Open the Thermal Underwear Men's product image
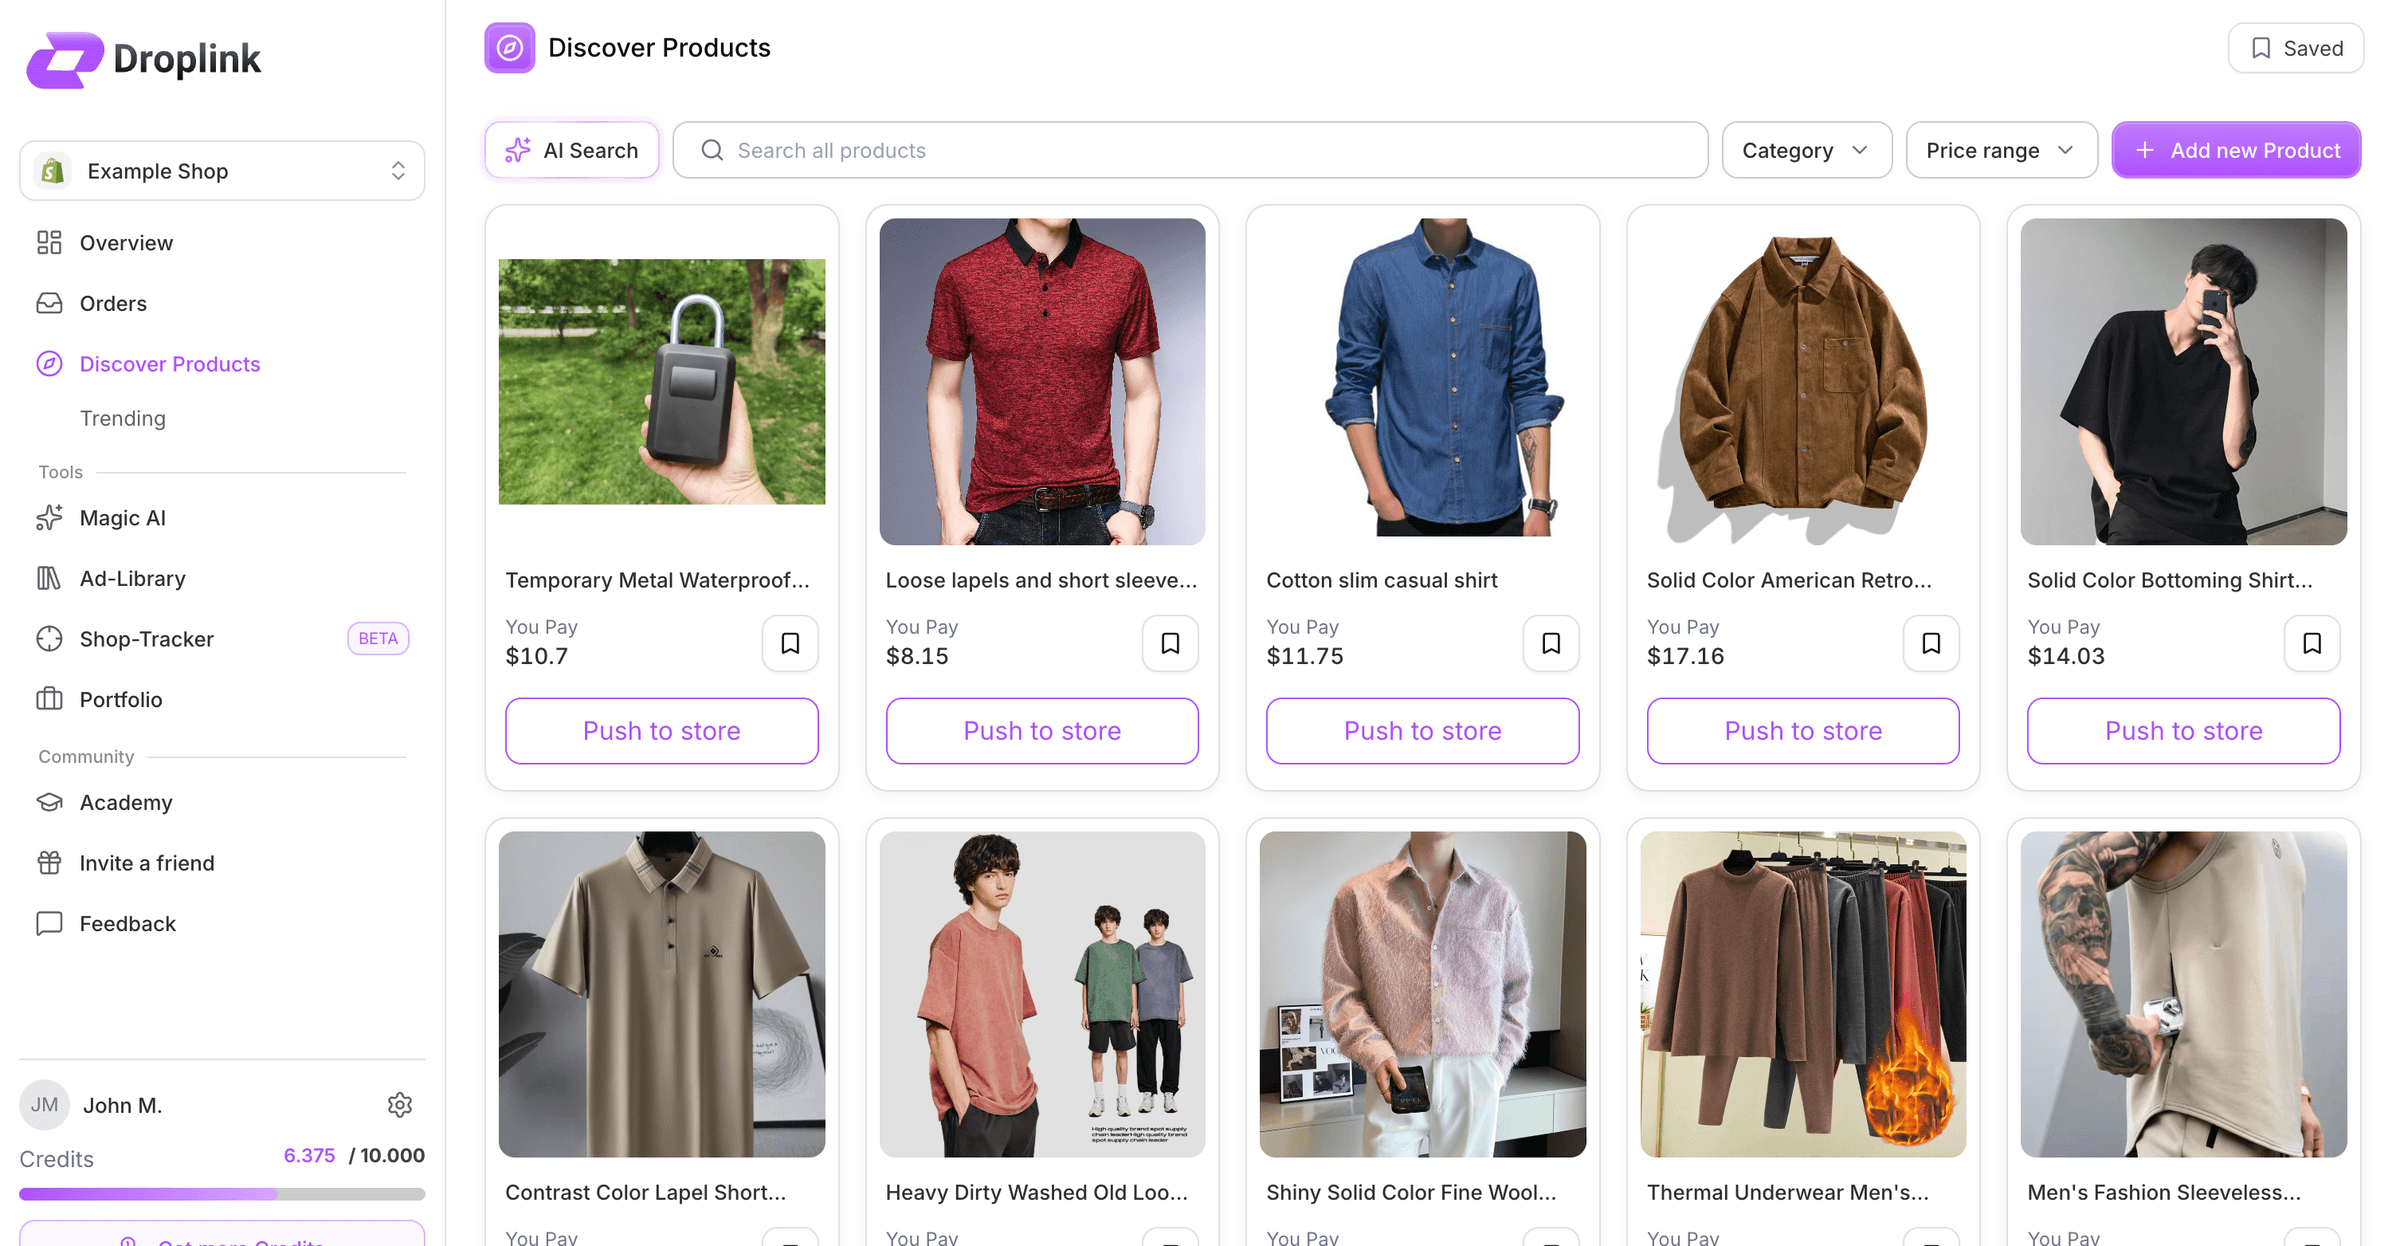This screenshot has height=1246, width=2400. pyautogui.click(x=1803, y=995)
